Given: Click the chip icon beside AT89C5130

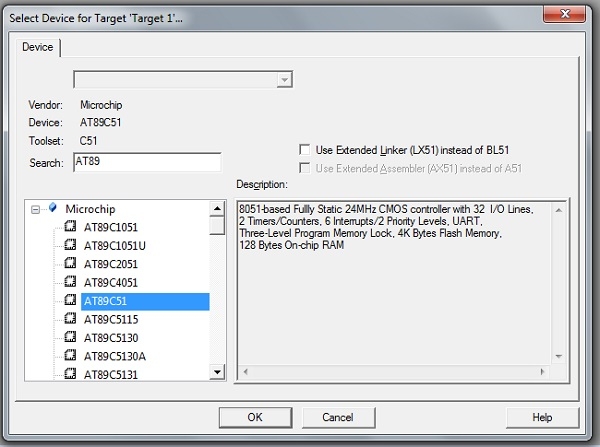Looking at the screenshot, I should click(x=70, y=336).
